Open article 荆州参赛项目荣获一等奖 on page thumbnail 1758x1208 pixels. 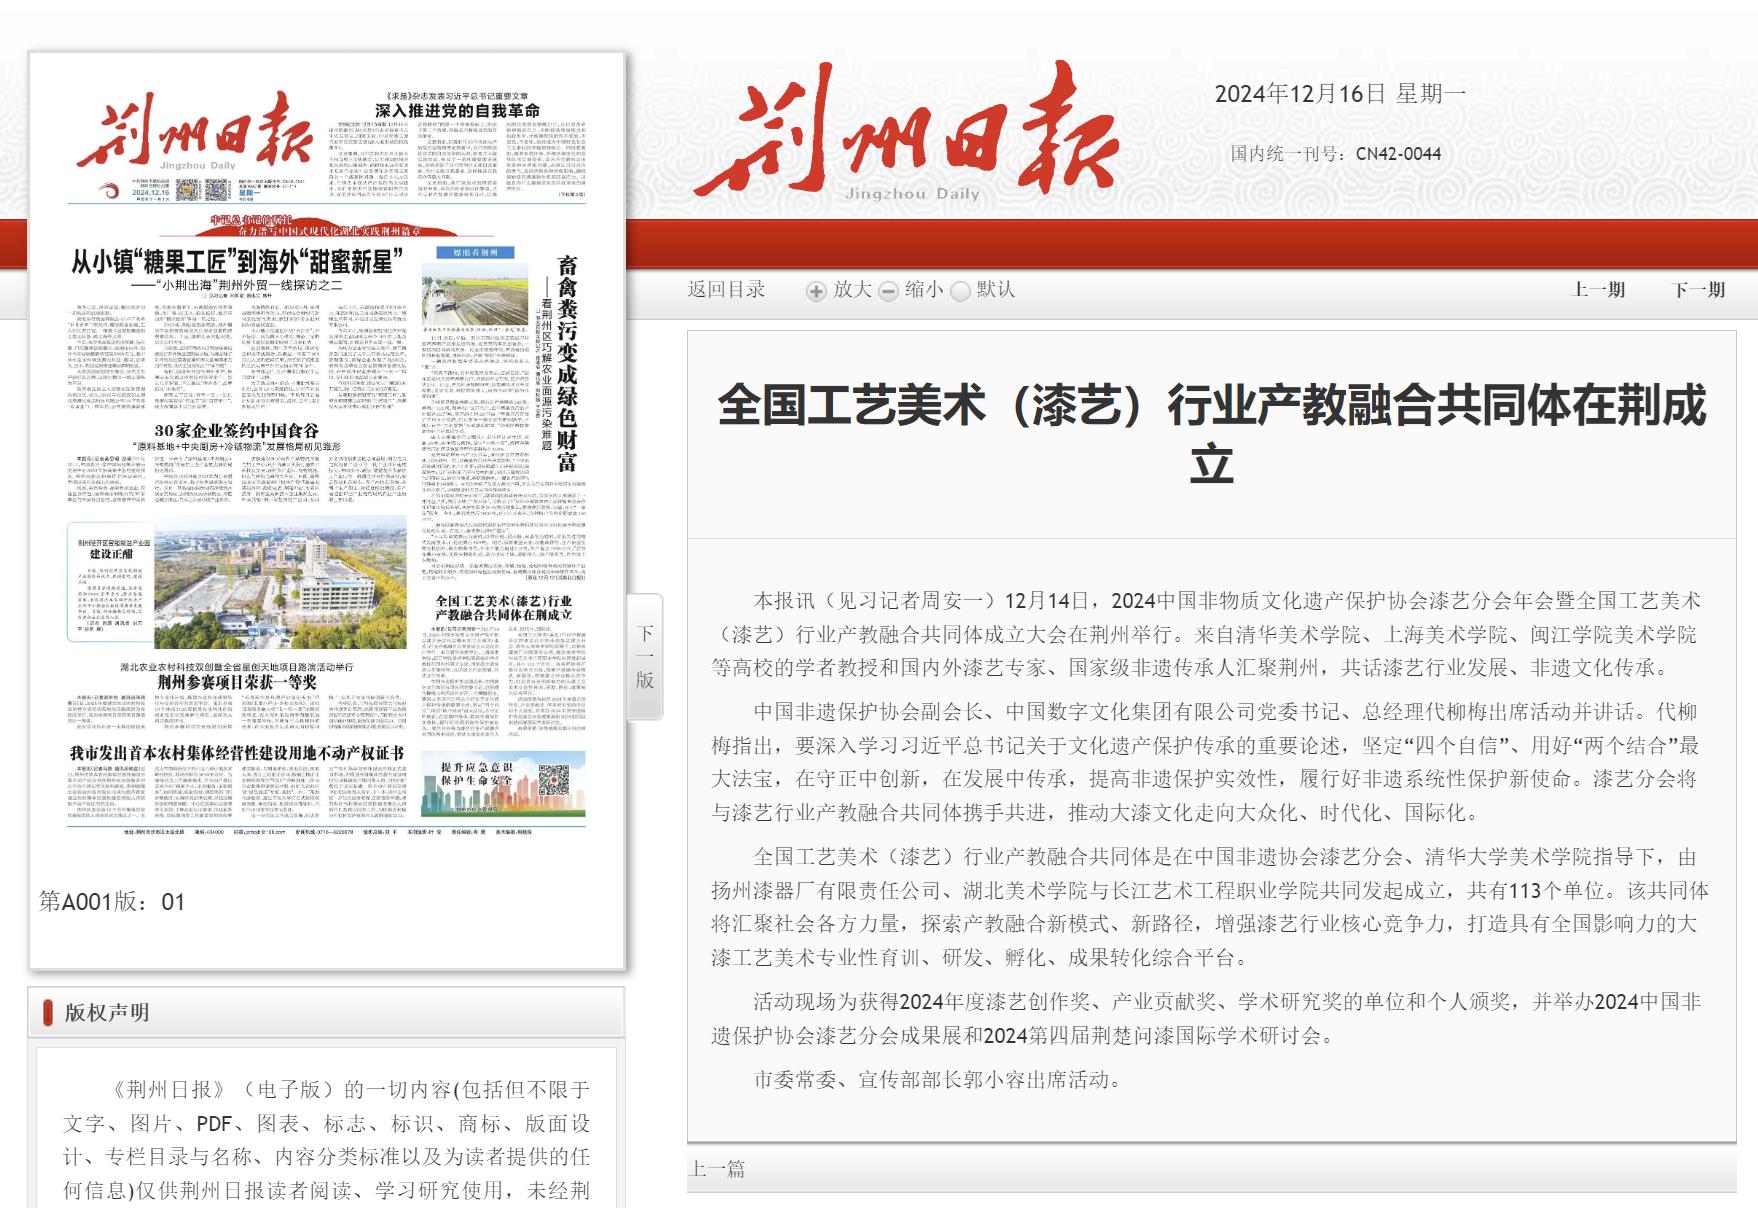point(237,682)
